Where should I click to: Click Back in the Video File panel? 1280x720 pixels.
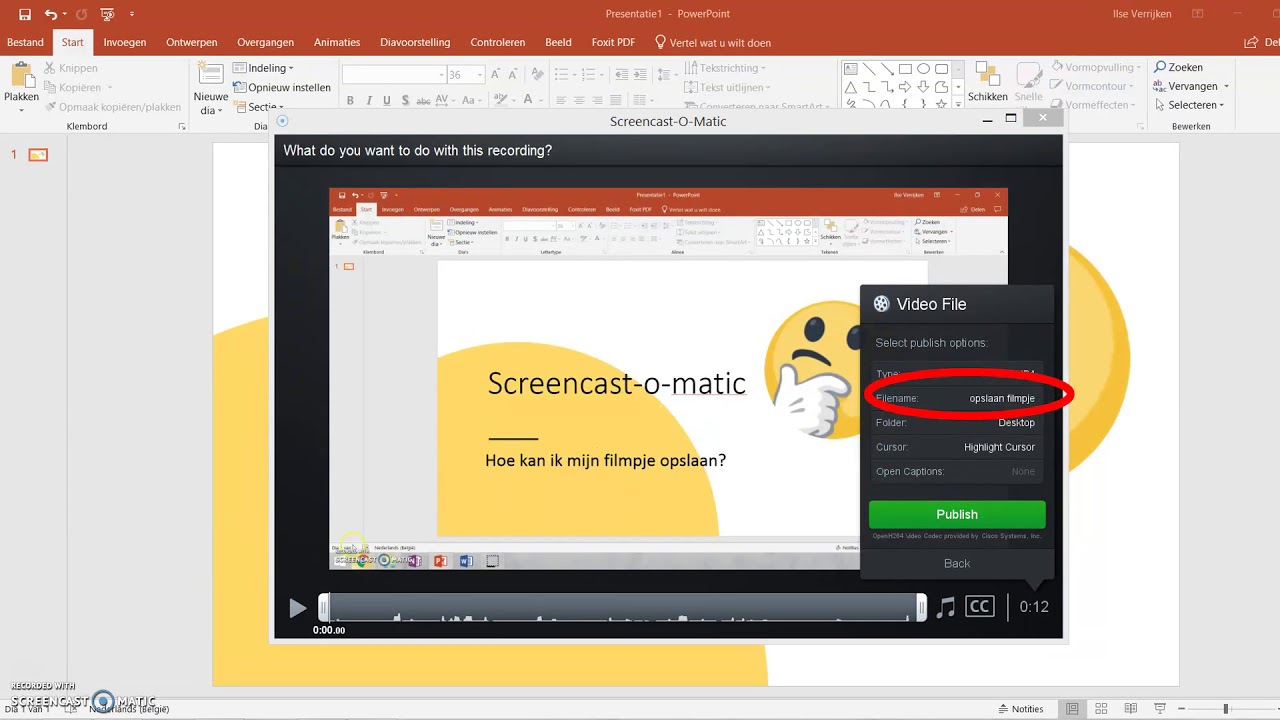click(x=957, y=563)
